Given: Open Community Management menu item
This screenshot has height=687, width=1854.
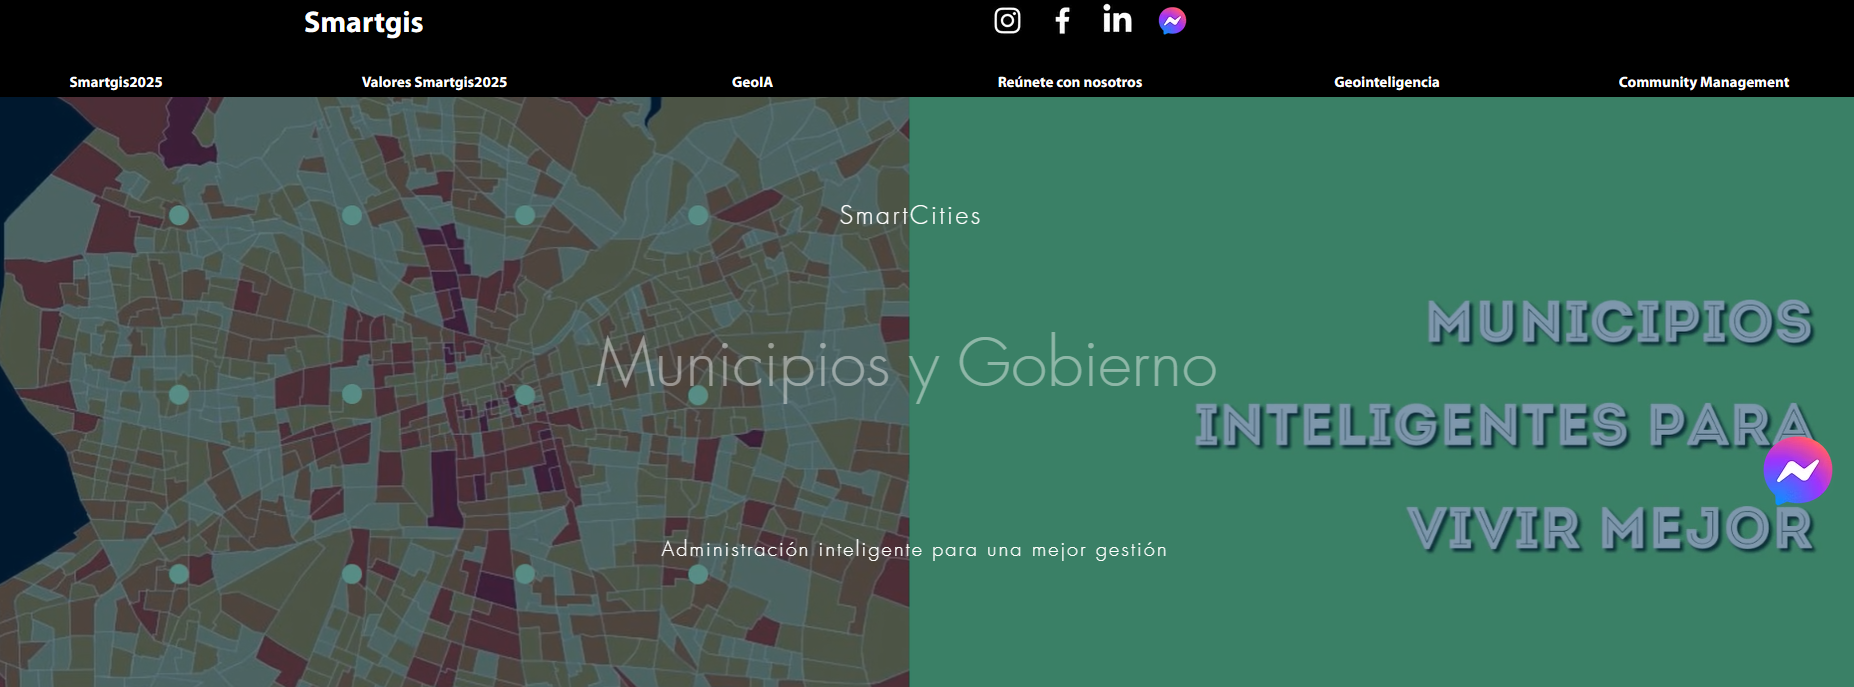Looking at the screenshot, I should click(x=1704, y=82).
